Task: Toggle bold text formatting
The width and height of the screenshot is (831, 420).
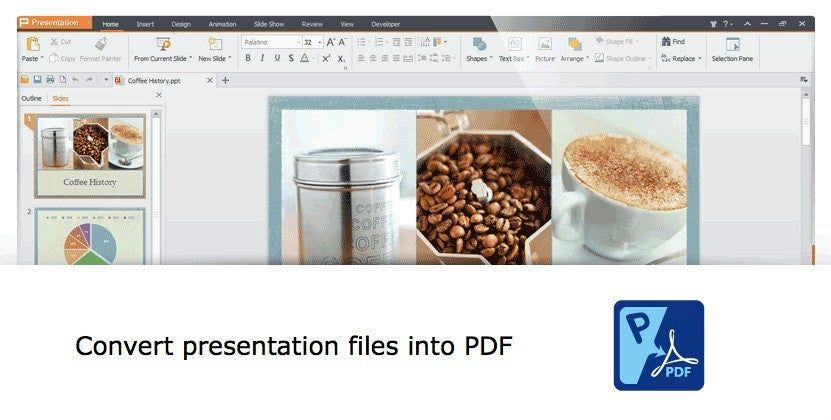Action: 248,59
